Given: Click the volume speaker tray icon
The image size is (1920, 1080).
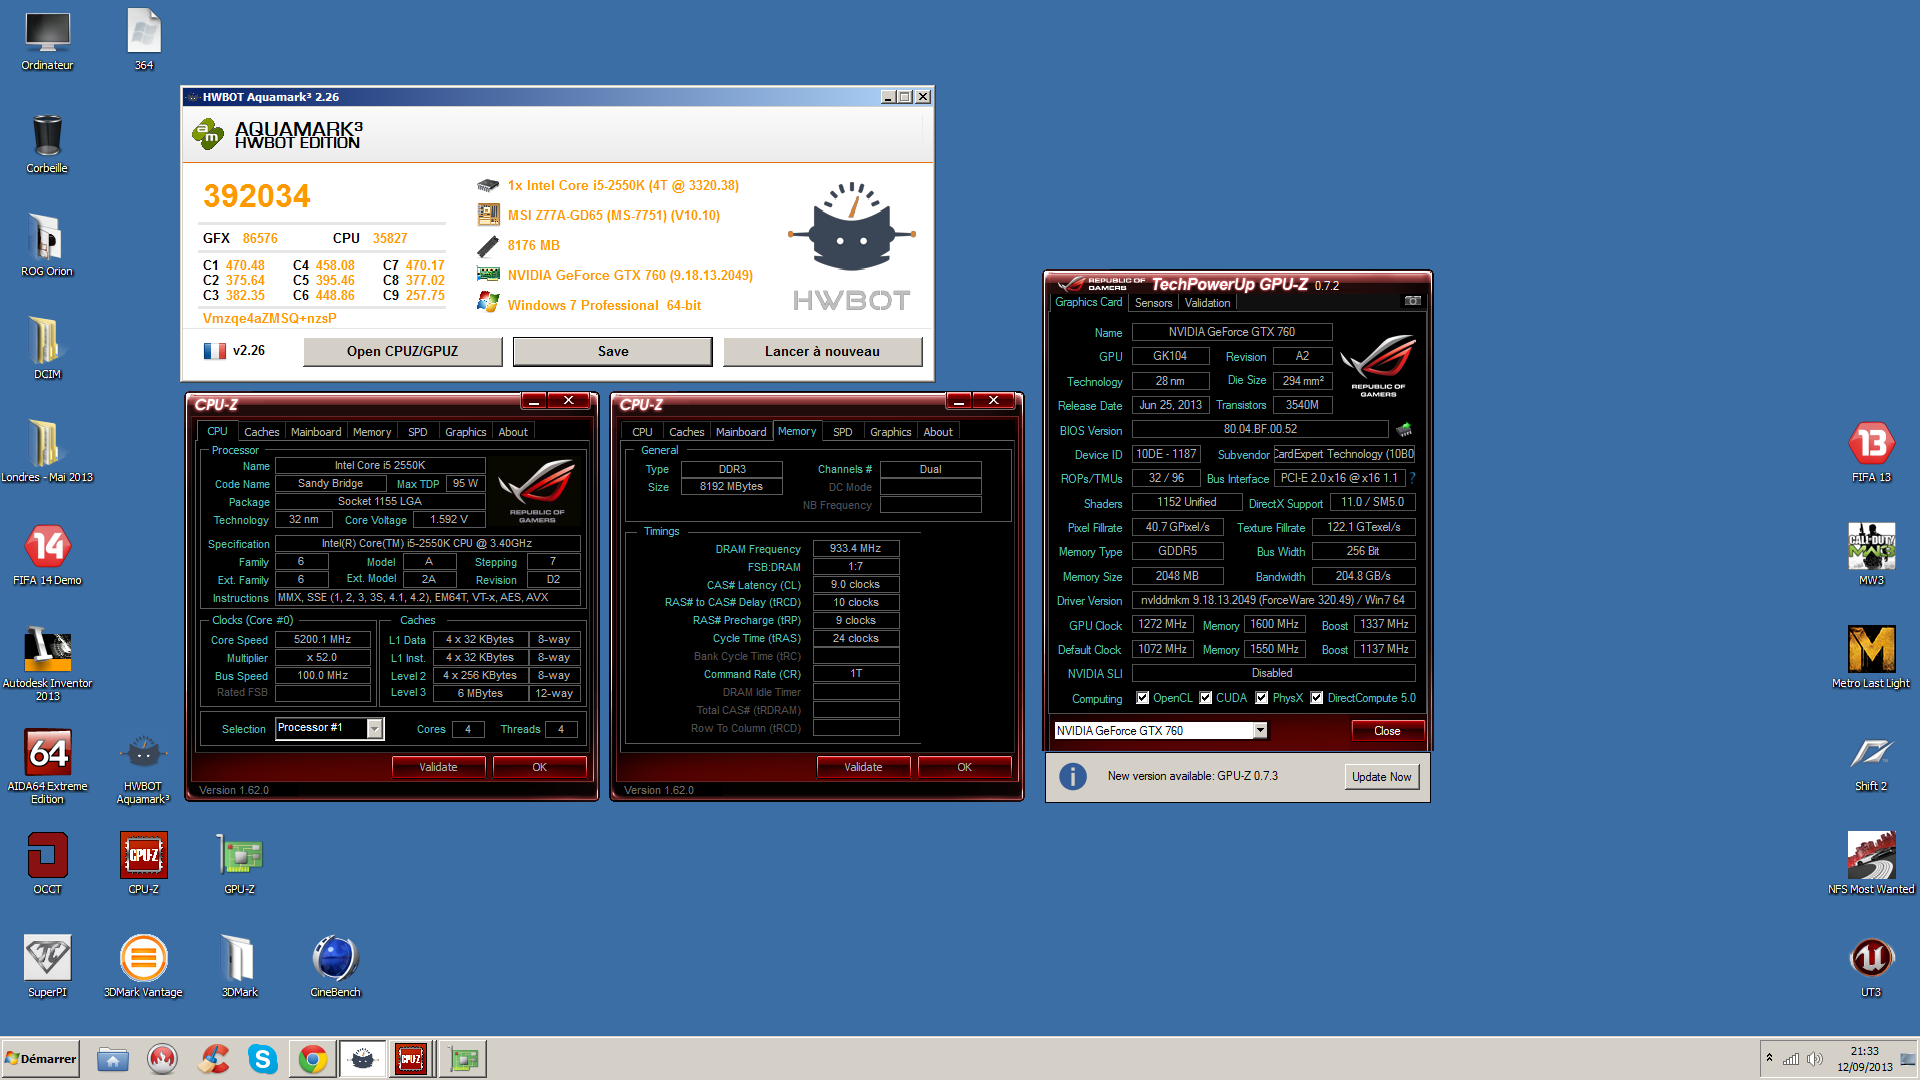Looking at the screenshot, I should (1815, 1059).
